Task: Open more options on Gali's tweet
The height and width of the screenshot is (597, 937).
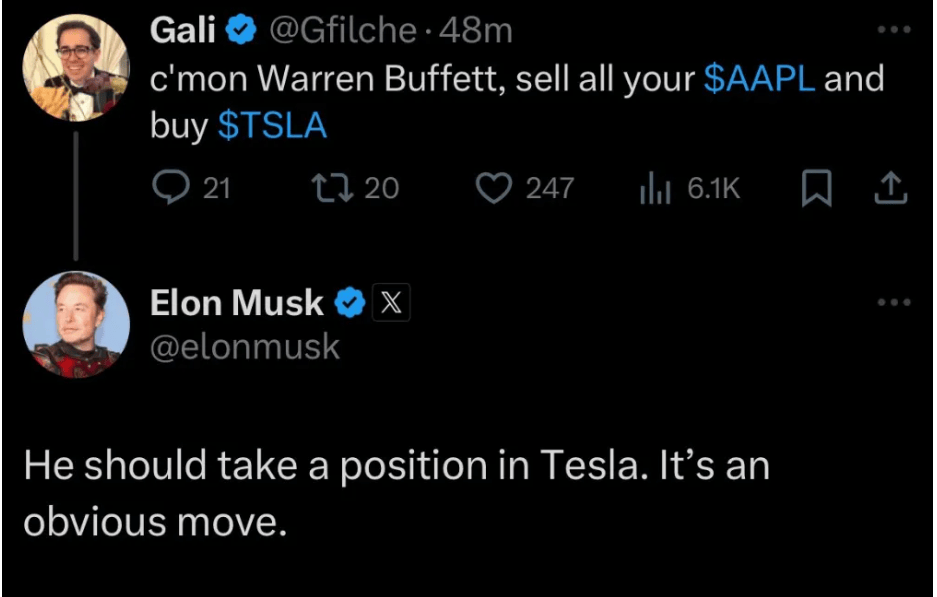Action: point(893,30)
